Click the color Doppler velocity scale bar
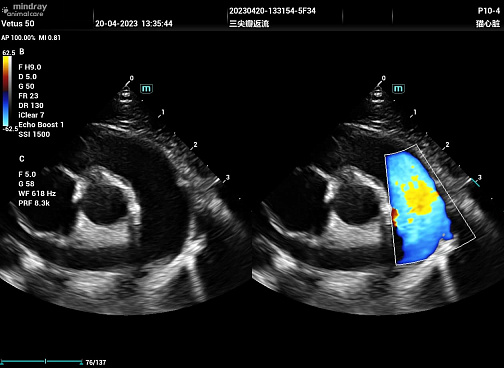 (x=7, y=91)
